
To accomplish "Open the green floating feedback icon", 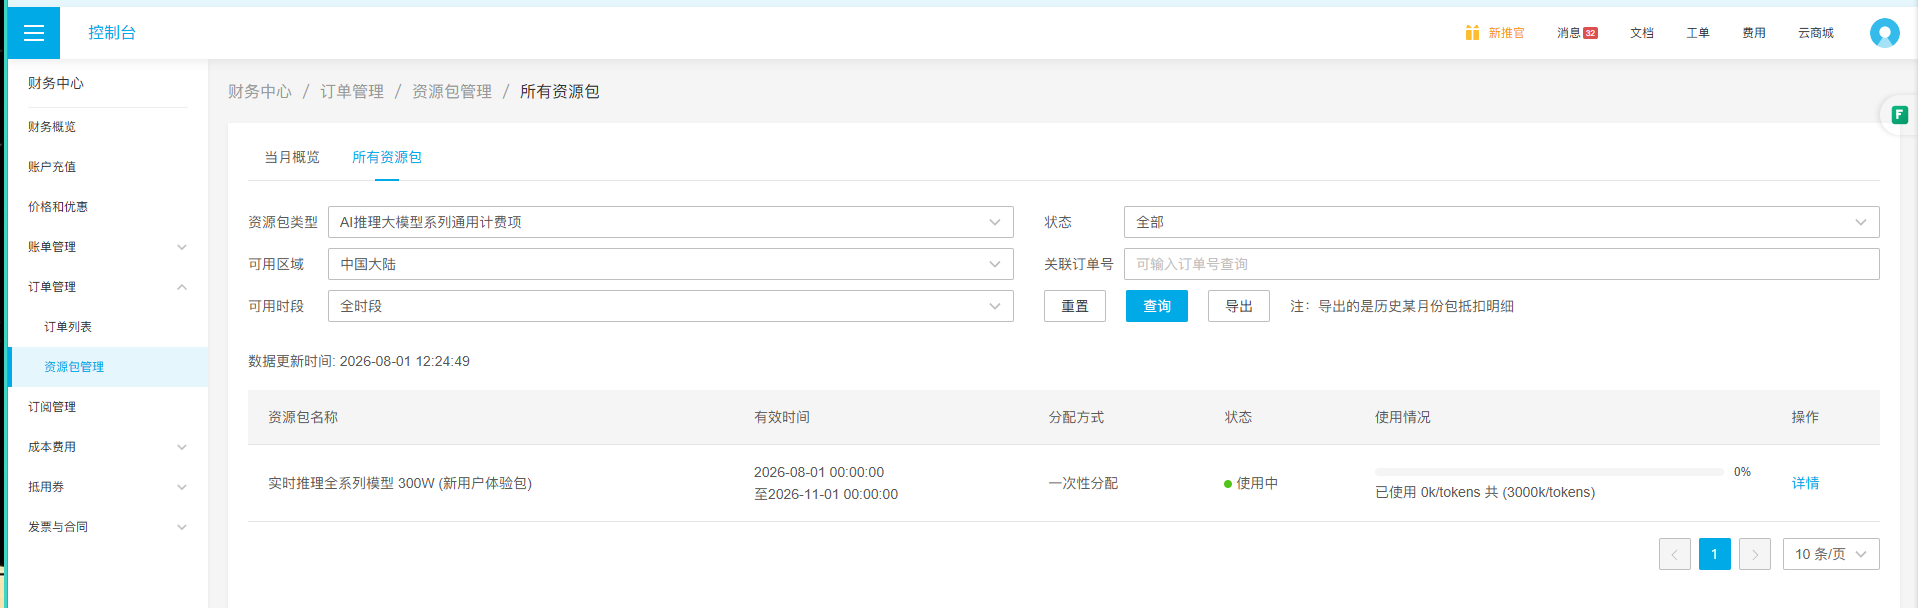I will coord(1899,115).
